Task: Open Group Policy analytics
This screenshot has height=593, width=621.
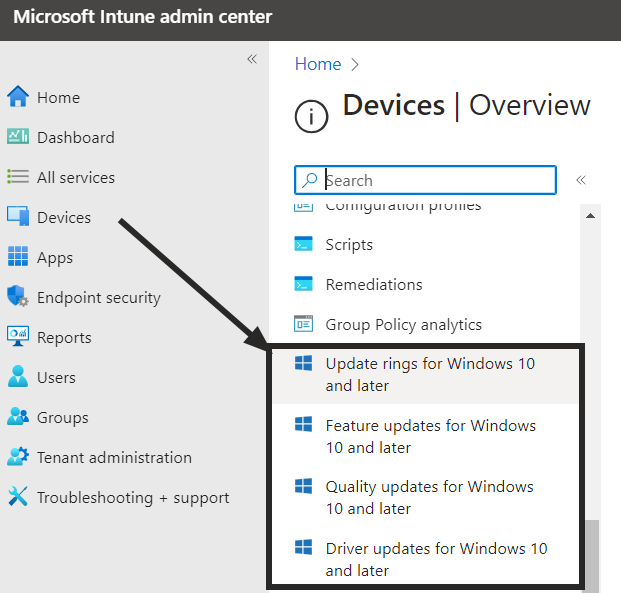Action: click(404, 325)
